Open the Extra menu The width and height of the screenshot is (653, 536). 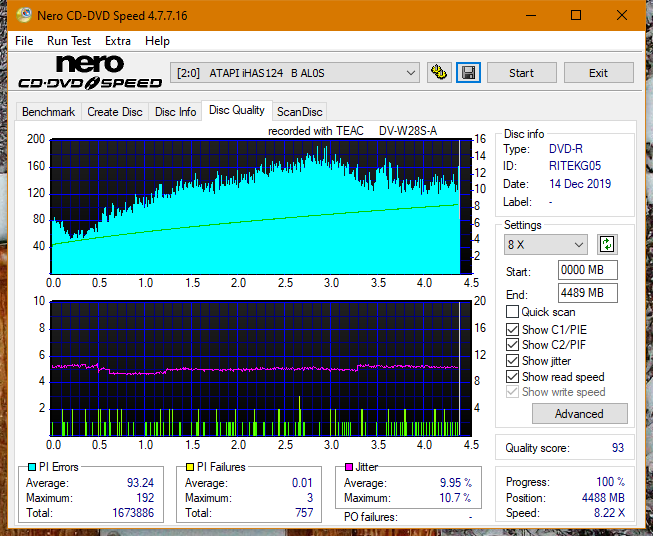pyautogui.click(x=118, y=41)
